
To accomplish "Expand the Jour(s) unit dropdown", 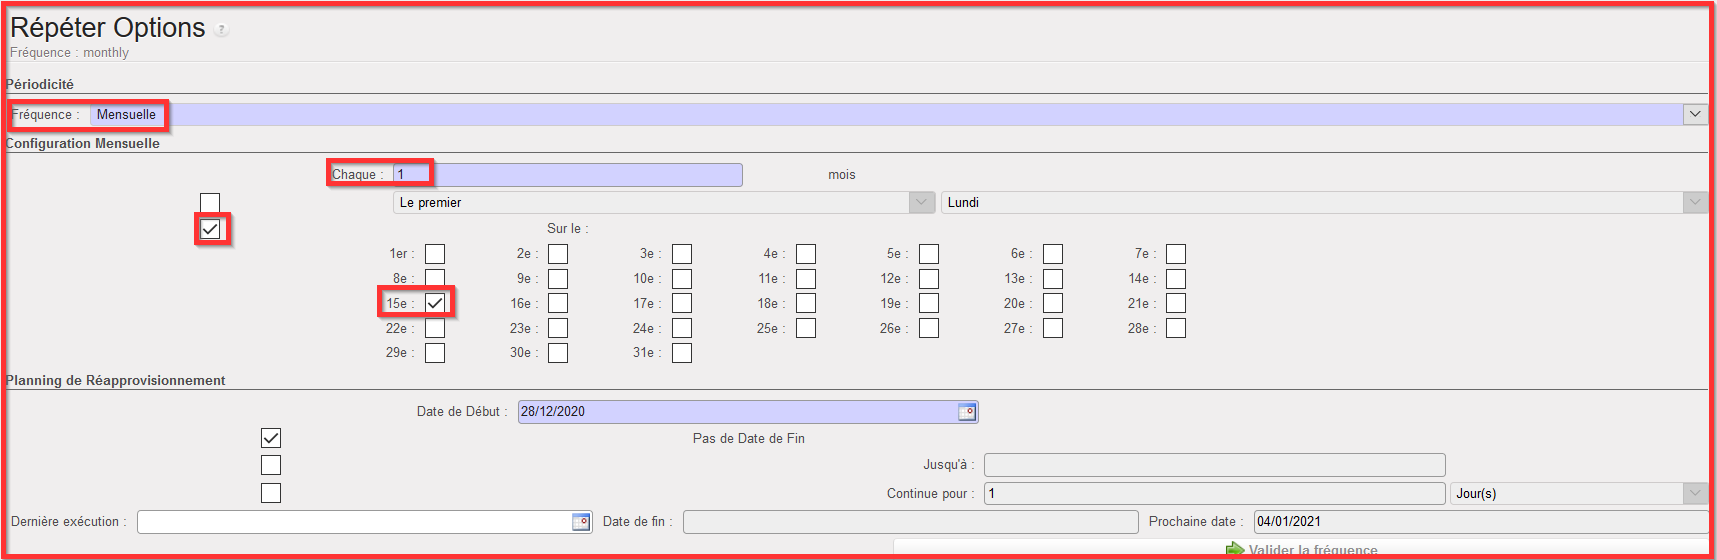I will pos(1695,493).
